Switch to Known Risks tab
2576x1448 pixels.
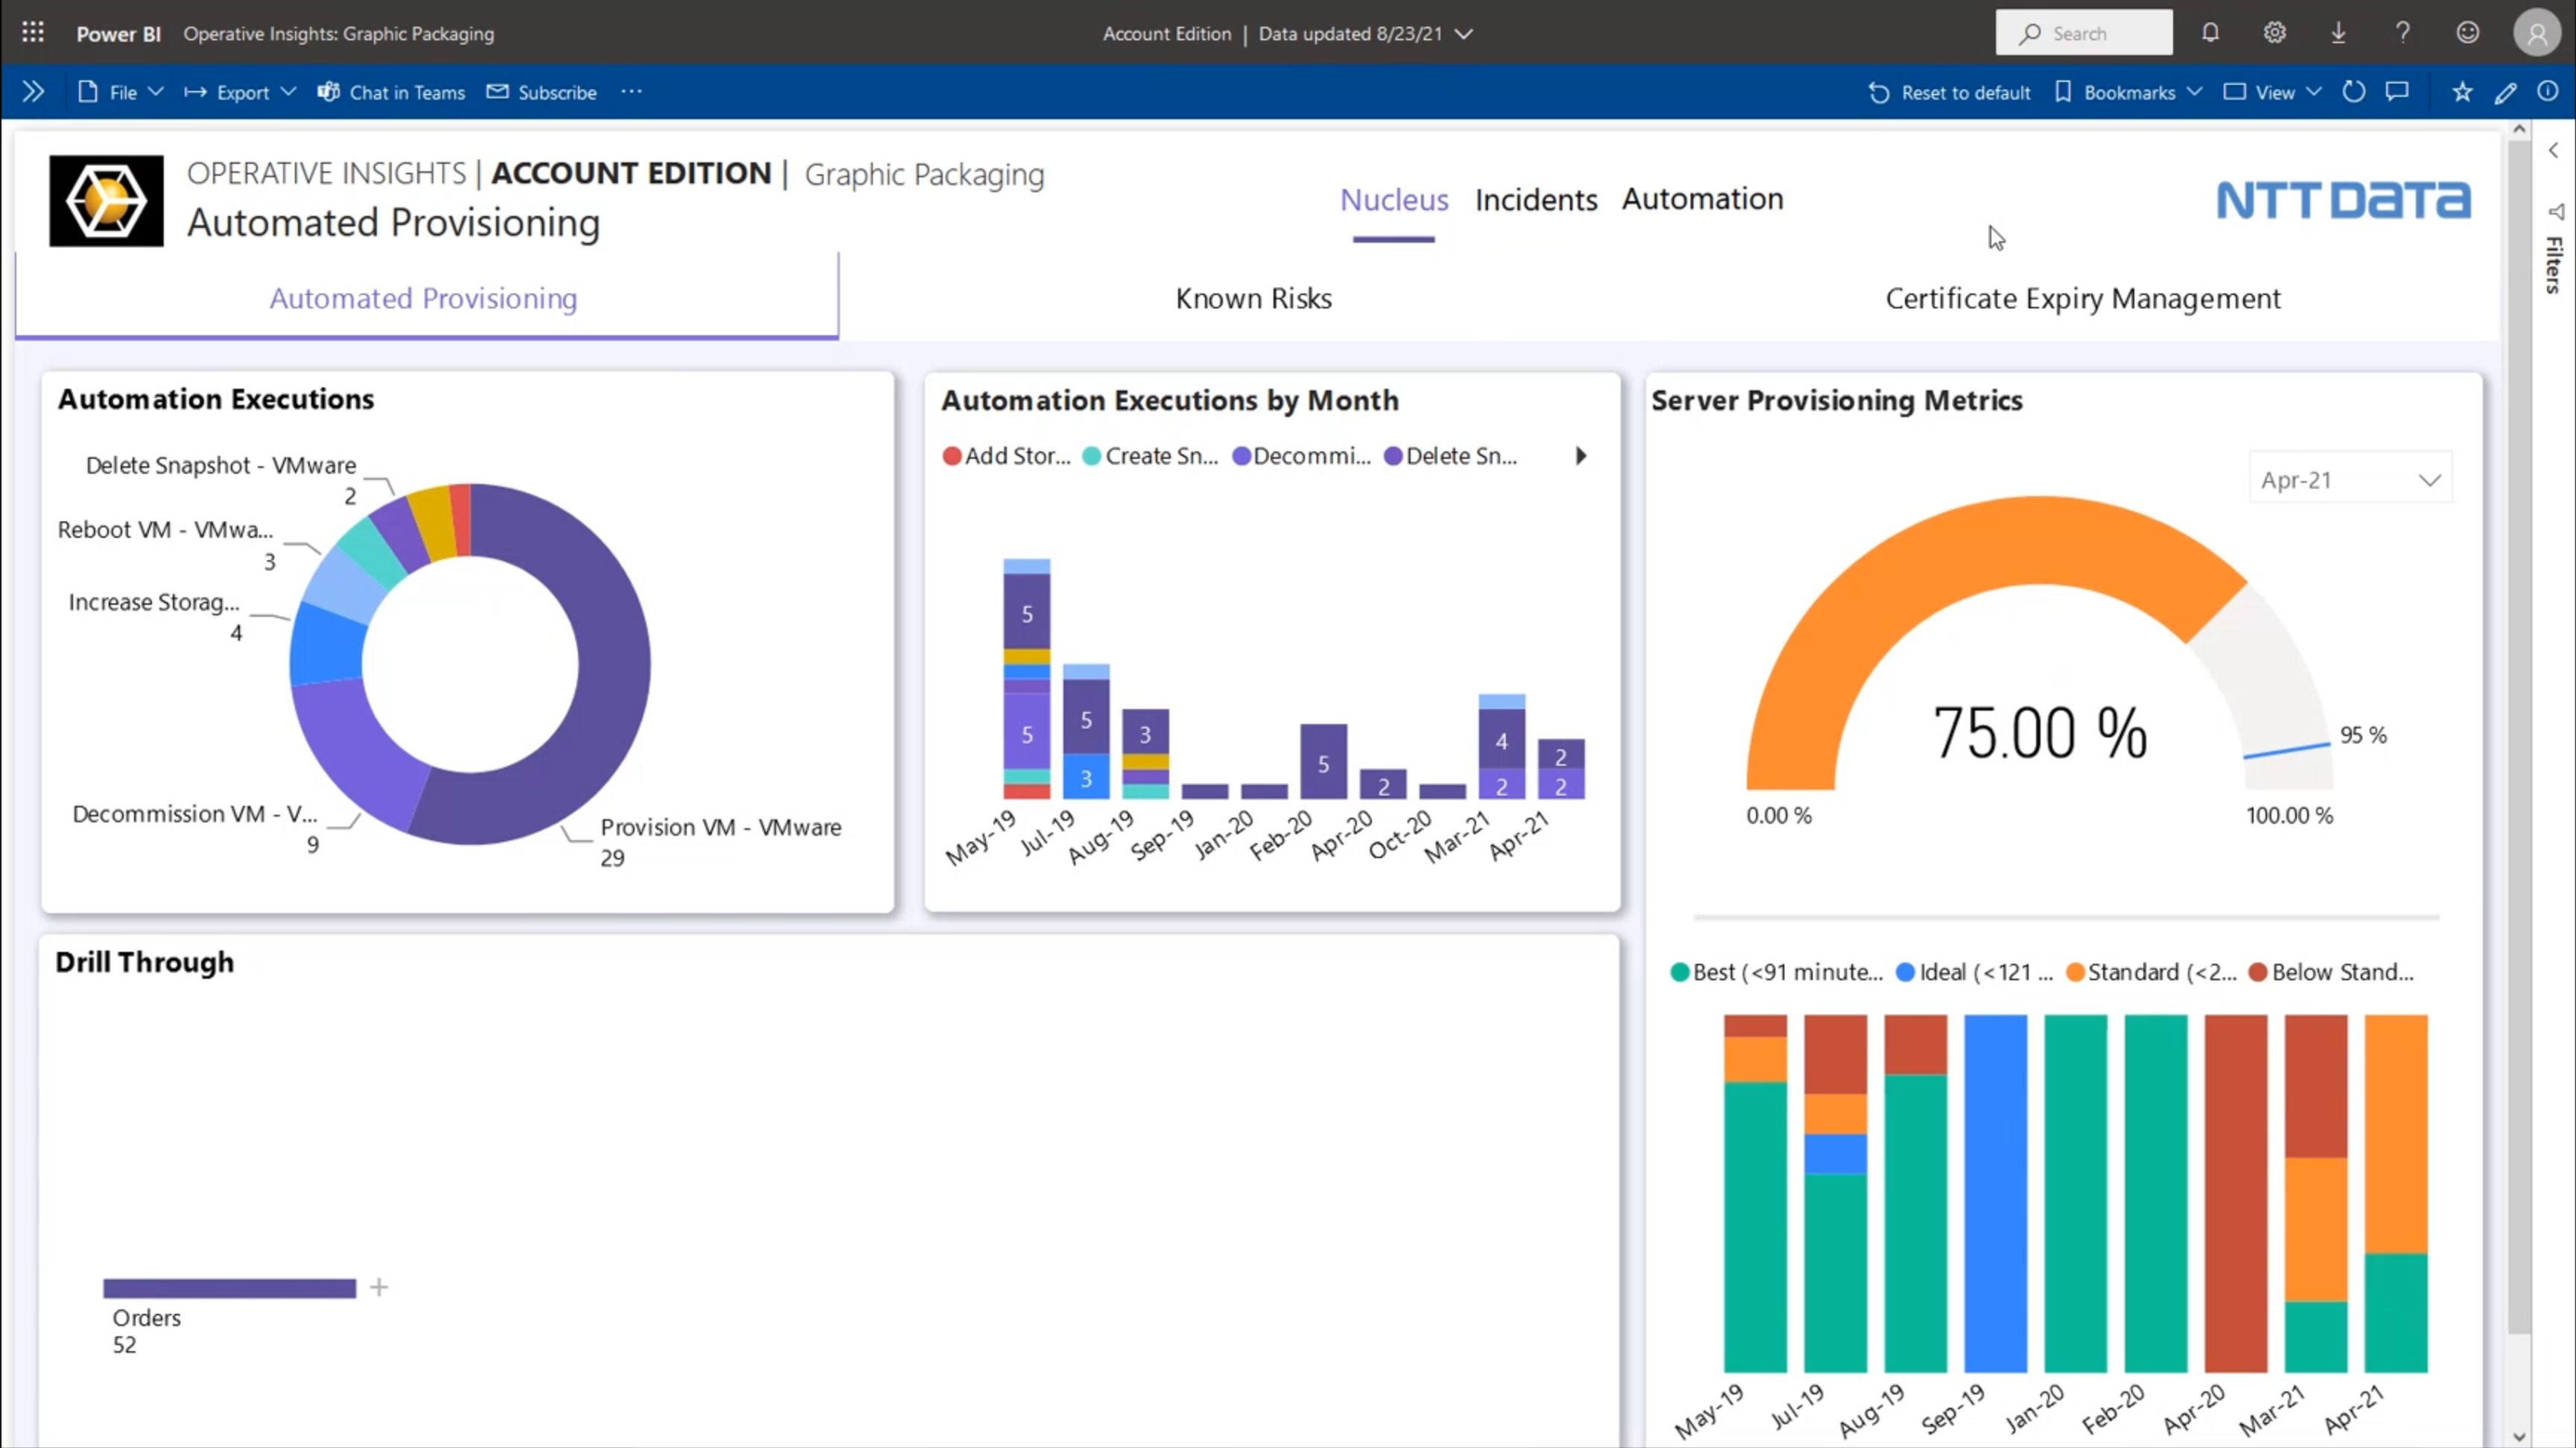click(1253, 298)
